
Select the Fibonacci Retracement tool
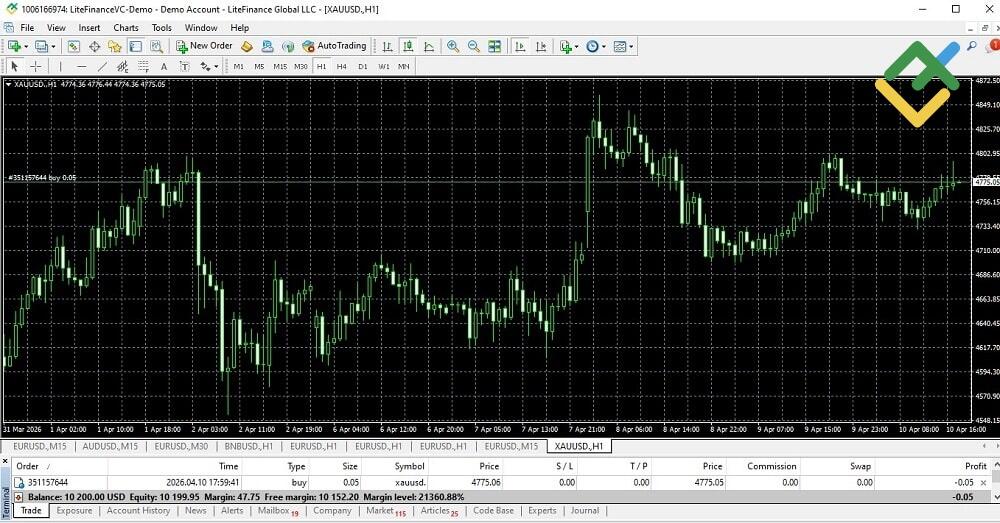[143, 66]
